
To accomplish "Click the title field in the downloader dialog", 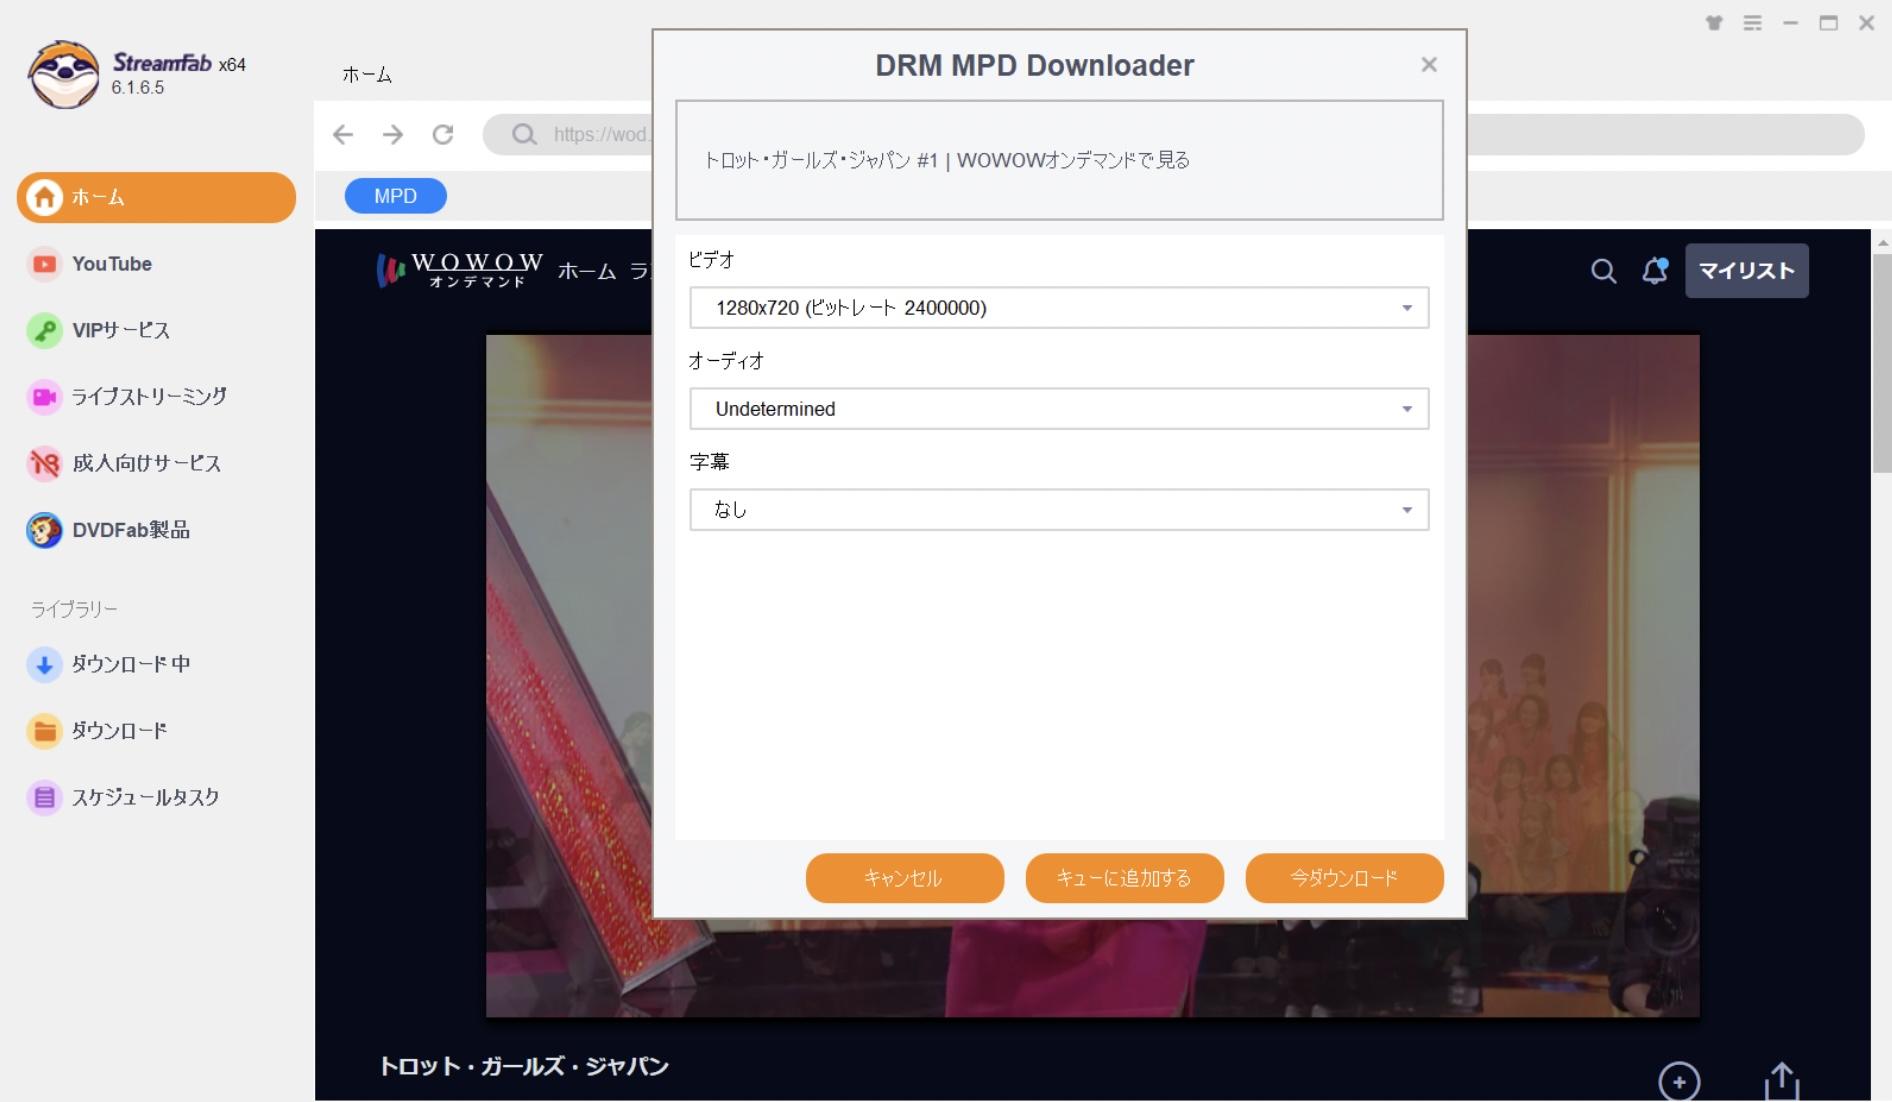I will 1059,160.
